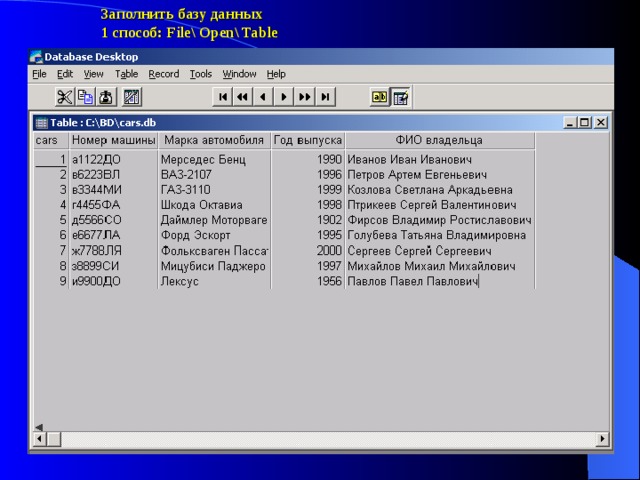Click the 'Марка автомобиля' column header
640x480 pixels.
214,140
